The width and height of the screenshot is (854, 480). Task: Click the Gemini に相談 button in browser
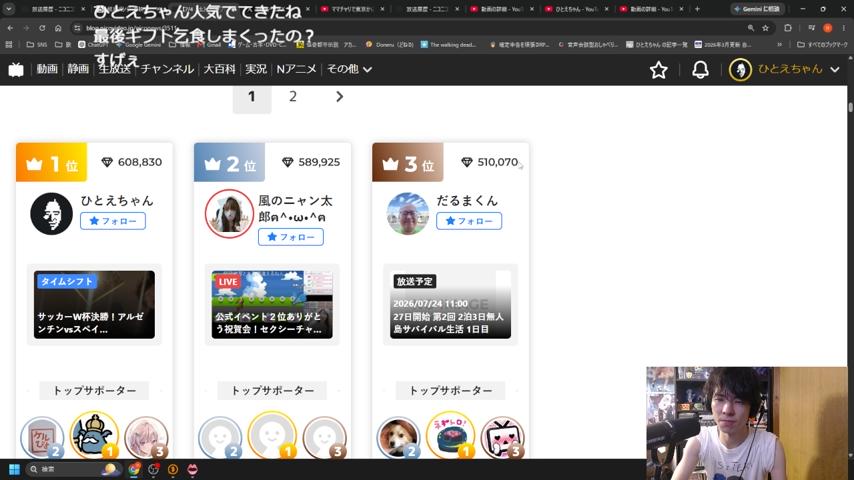[758, 9]
